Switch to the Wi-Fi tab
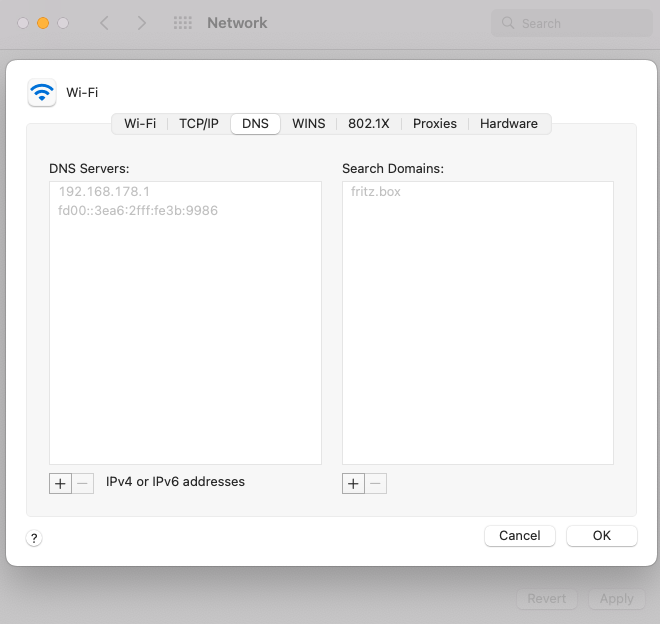 (x=140, y=124)
